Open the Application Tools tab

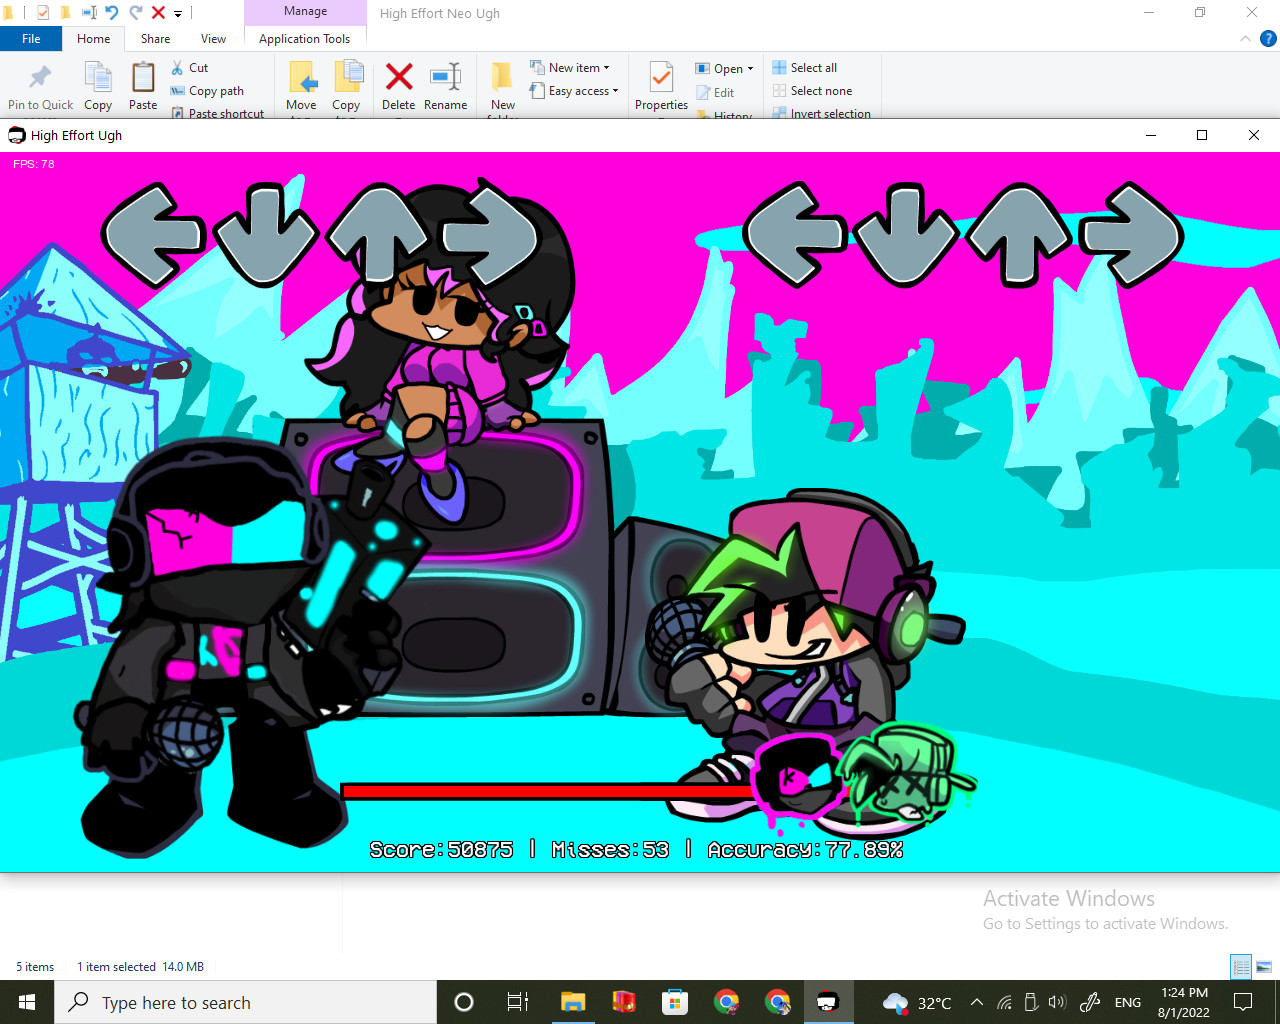(x=305, y=38)
